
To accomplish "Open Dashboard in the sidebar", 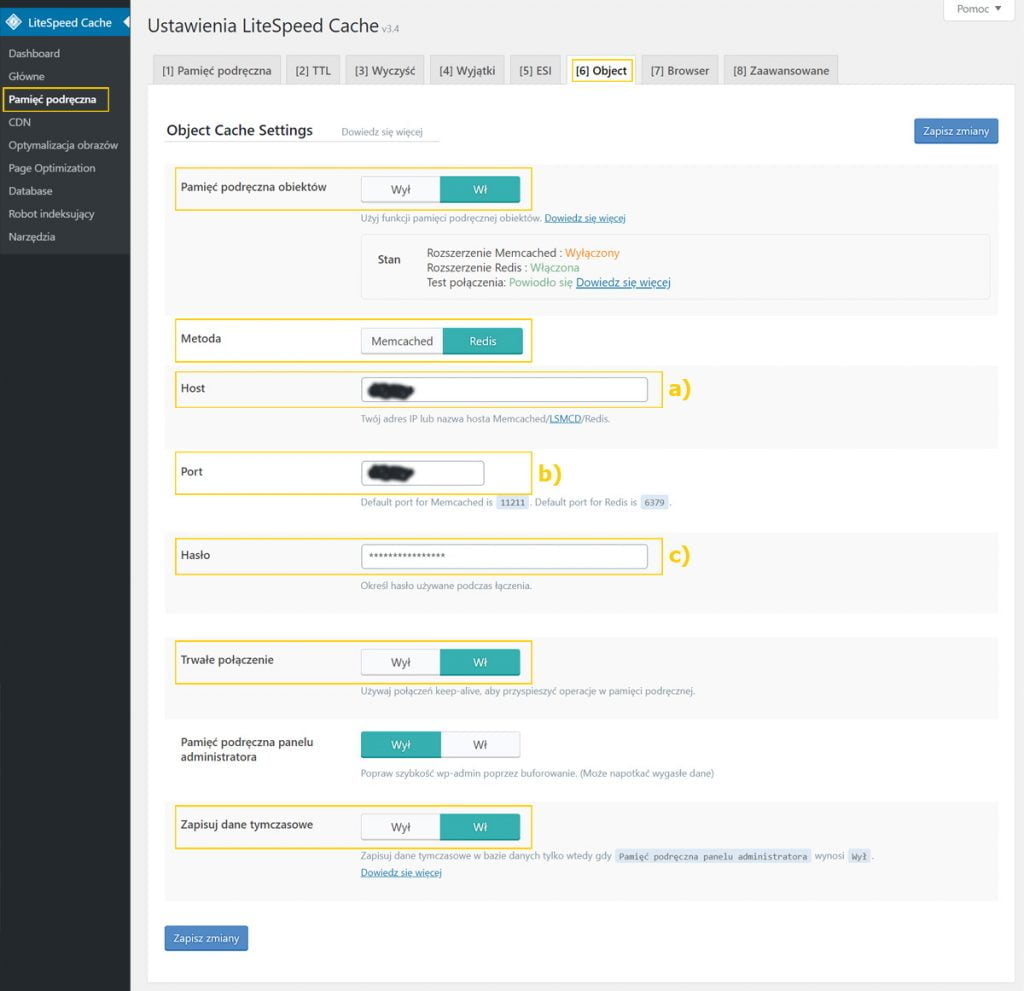I will point(34,54).
